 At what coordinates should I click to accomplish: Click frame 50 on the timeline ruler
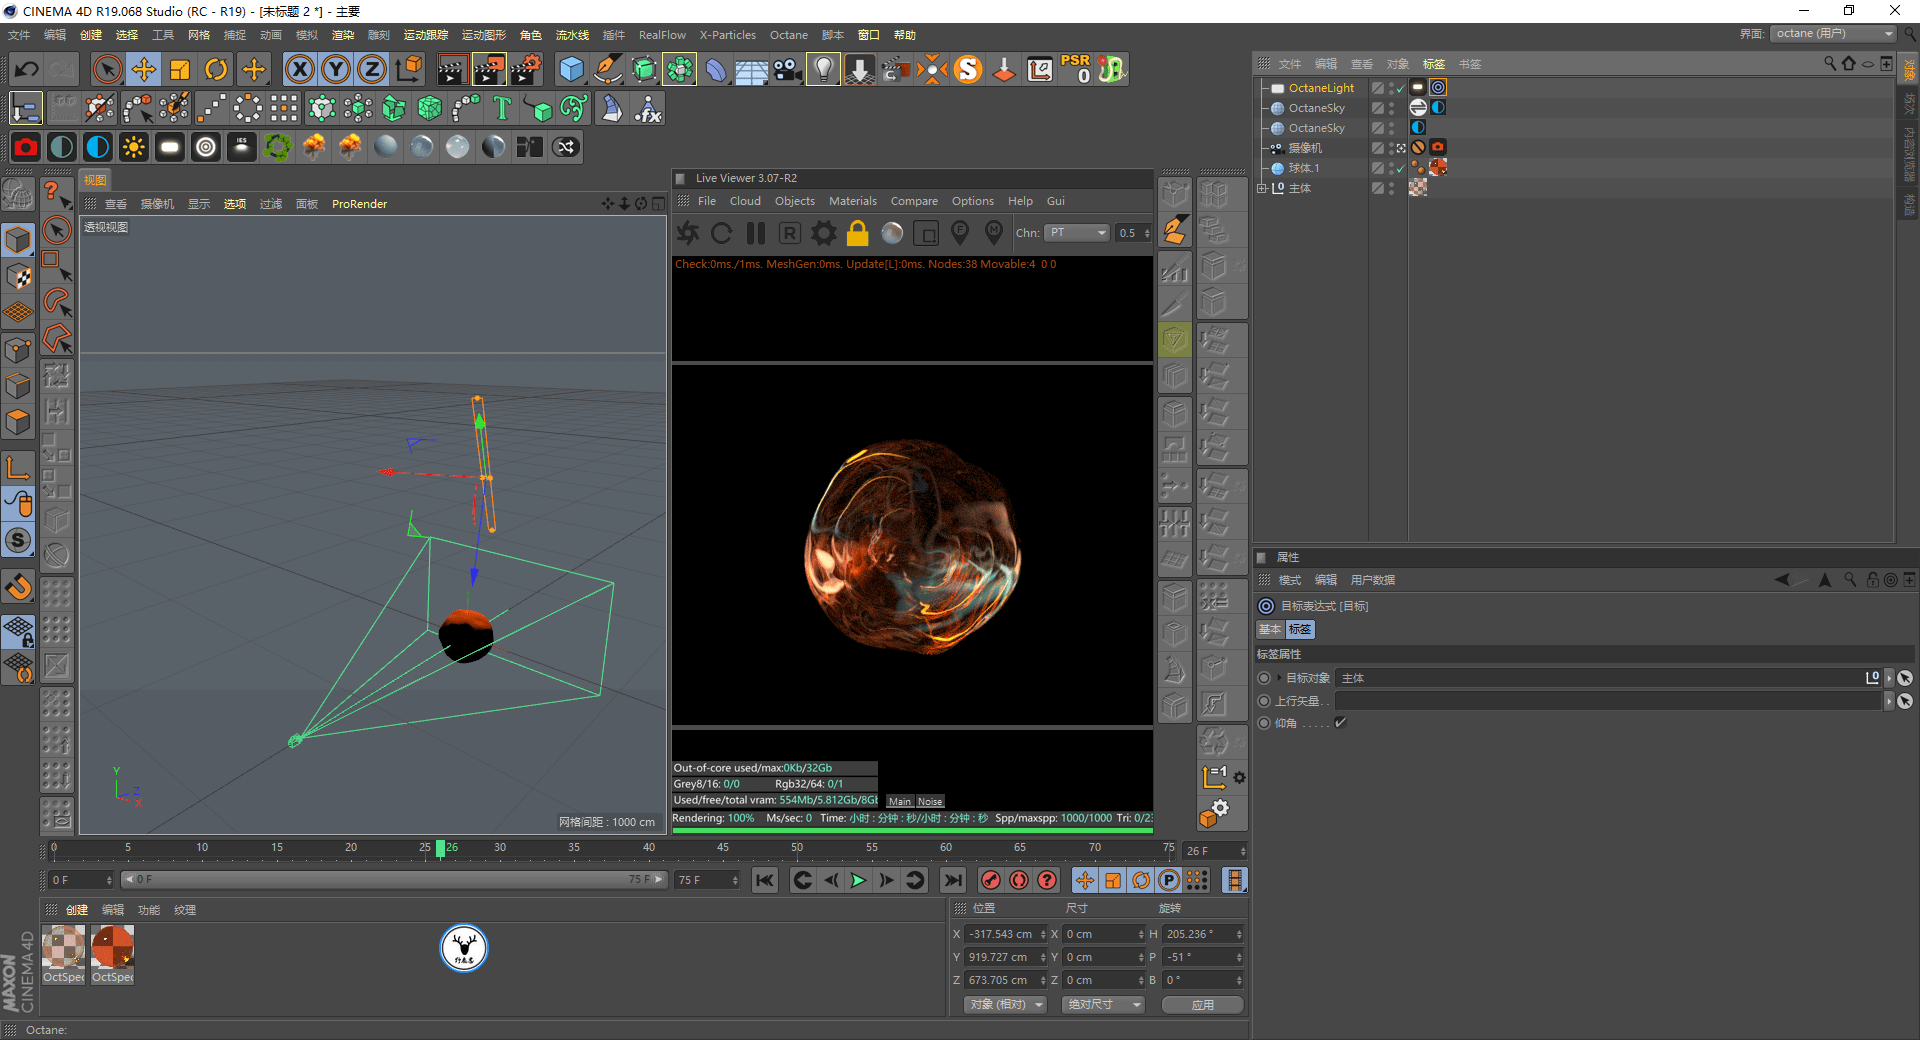tap(797, 848)
